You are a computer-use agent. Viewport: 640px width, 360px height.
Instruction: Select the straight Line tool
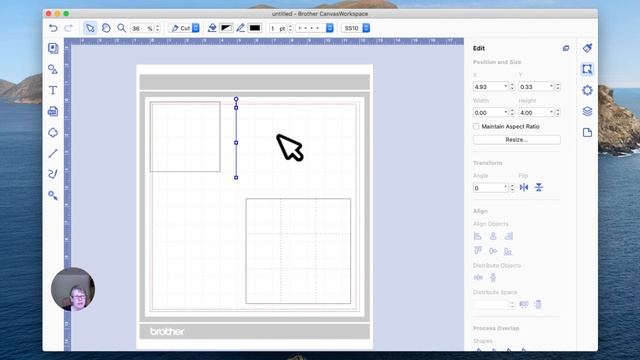[x=53, y=153]
